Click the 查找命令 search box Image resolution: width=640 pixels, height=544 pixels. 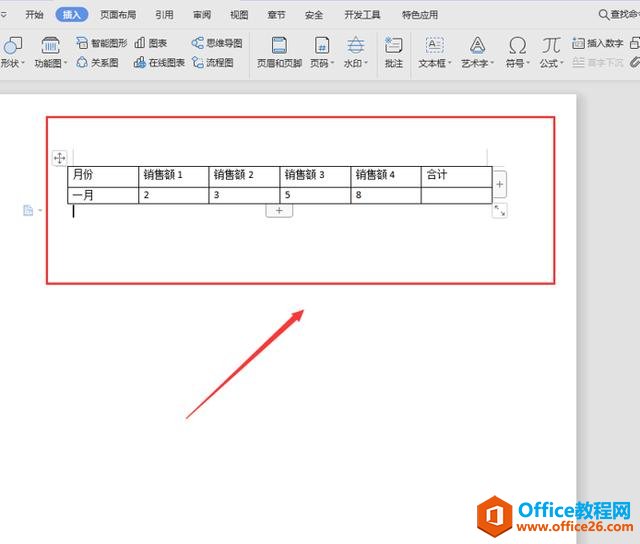(x=618, y=15)
